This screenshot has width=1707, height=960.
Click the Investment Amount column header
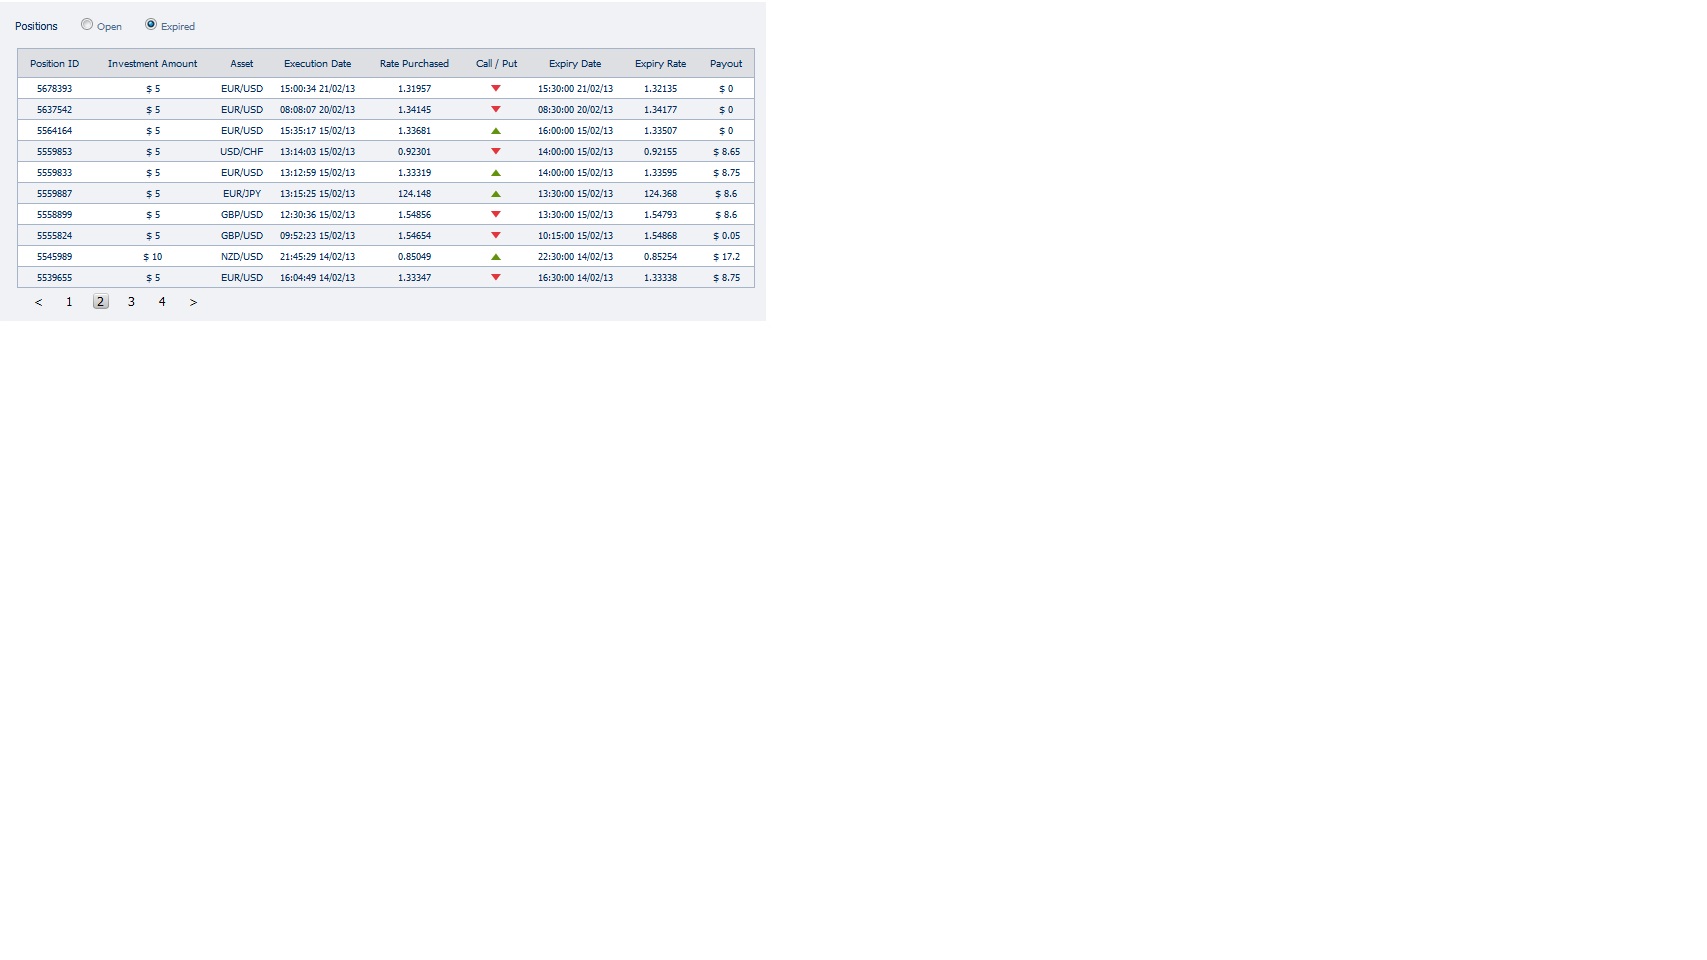pos(152,64)
